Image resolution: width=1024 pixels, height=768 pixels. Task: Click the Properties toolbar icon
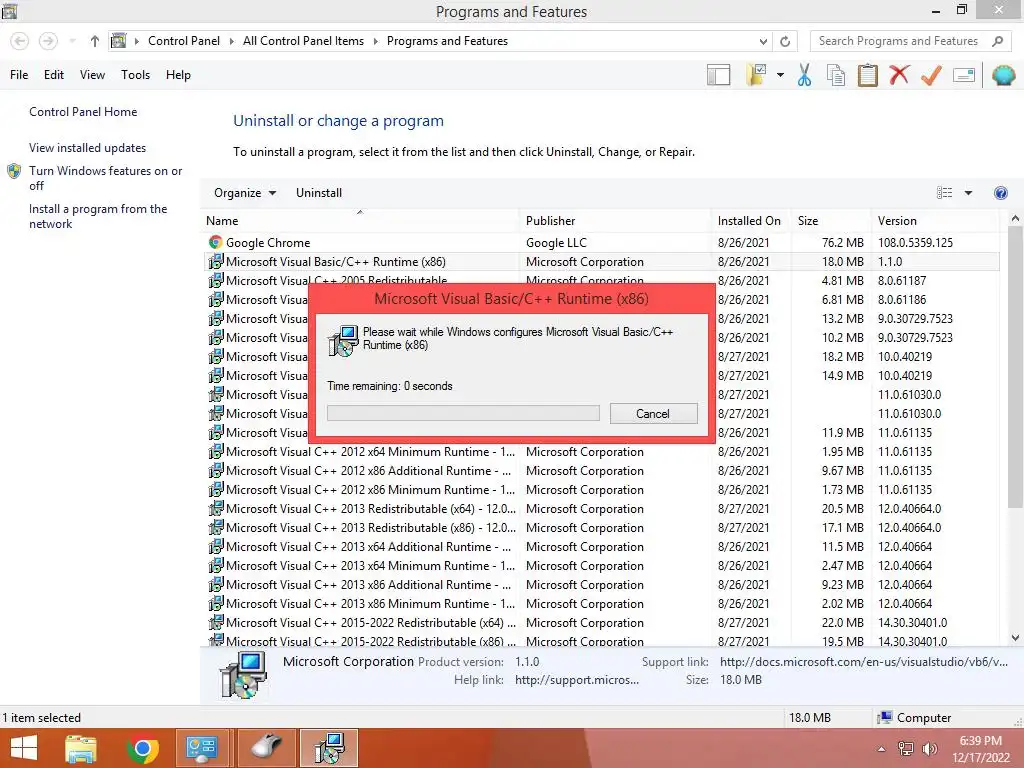tap(964, 75)
